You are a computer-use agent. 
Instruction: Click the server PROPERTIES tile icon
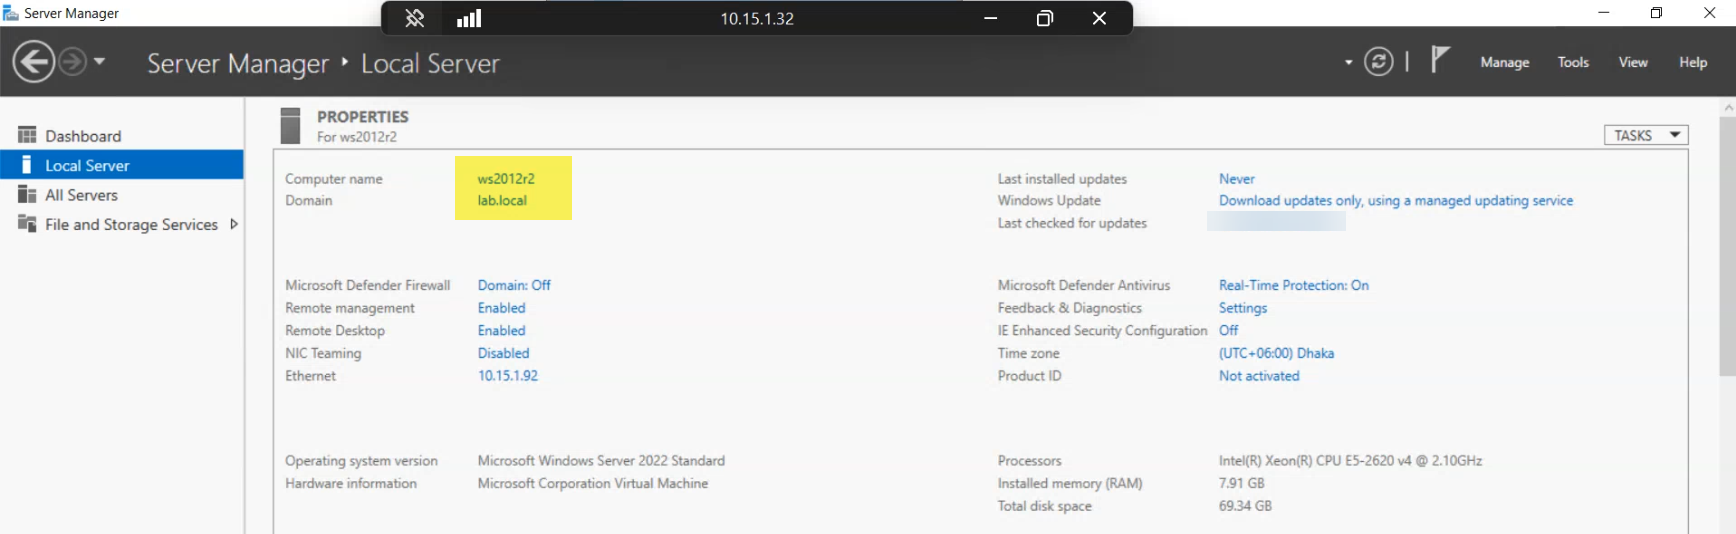[x=290, y=125]
